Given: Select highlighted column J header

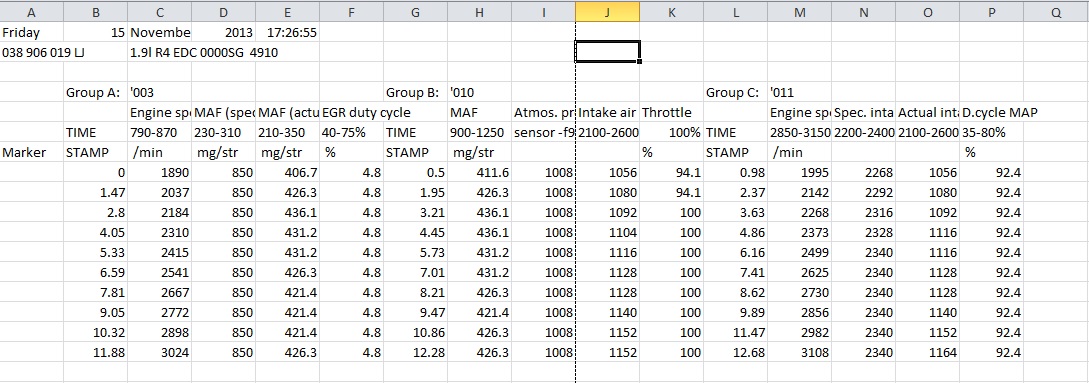Looking at the screenshot, I should 607,11.
